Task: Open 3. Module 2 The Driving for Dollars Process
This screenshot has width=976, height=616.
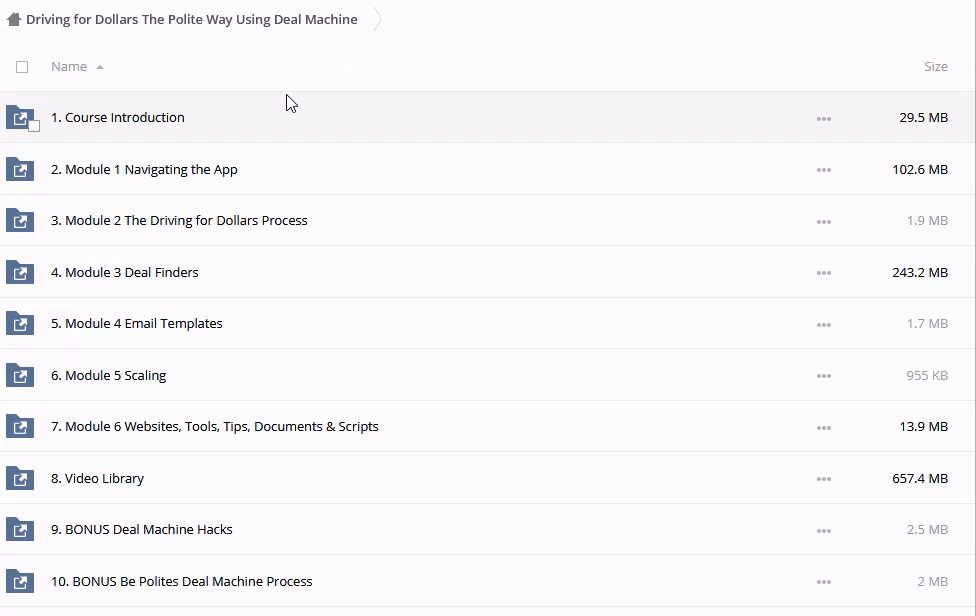Action: click(x=179, y=220)
